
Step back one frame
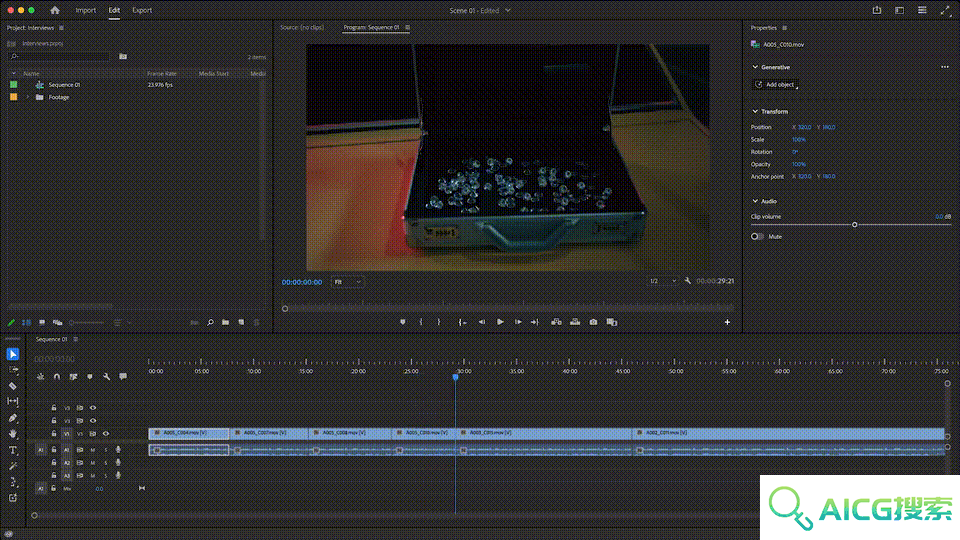(482, 322)
